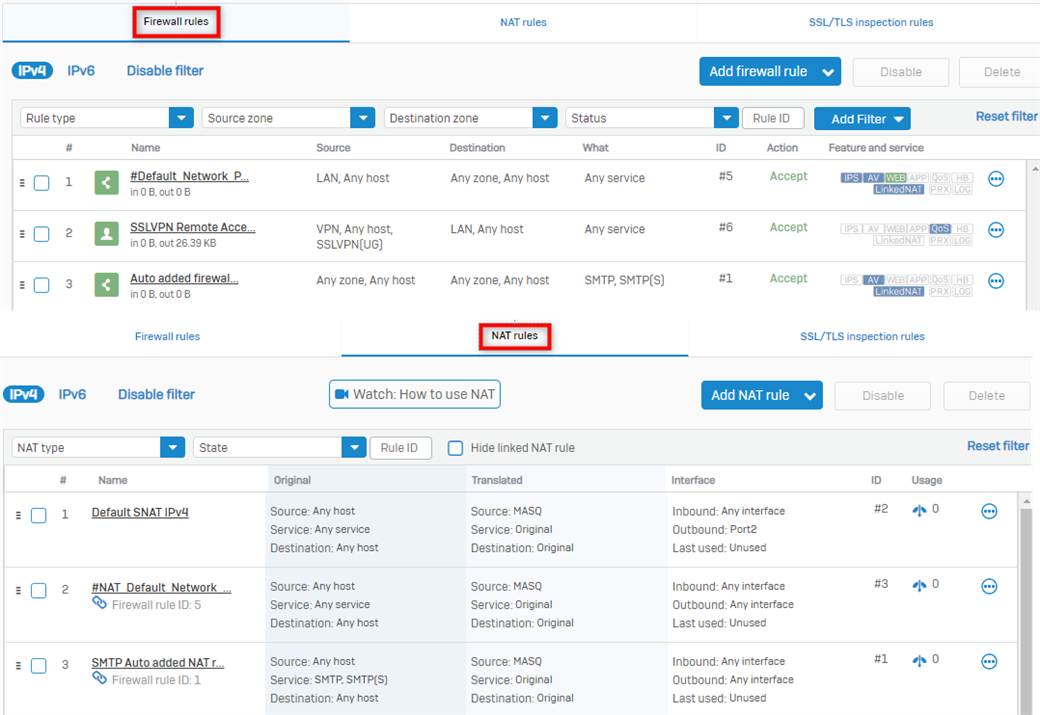Click Disable filter link in firewall section
1040x715 pixels.
pos(165,70)
